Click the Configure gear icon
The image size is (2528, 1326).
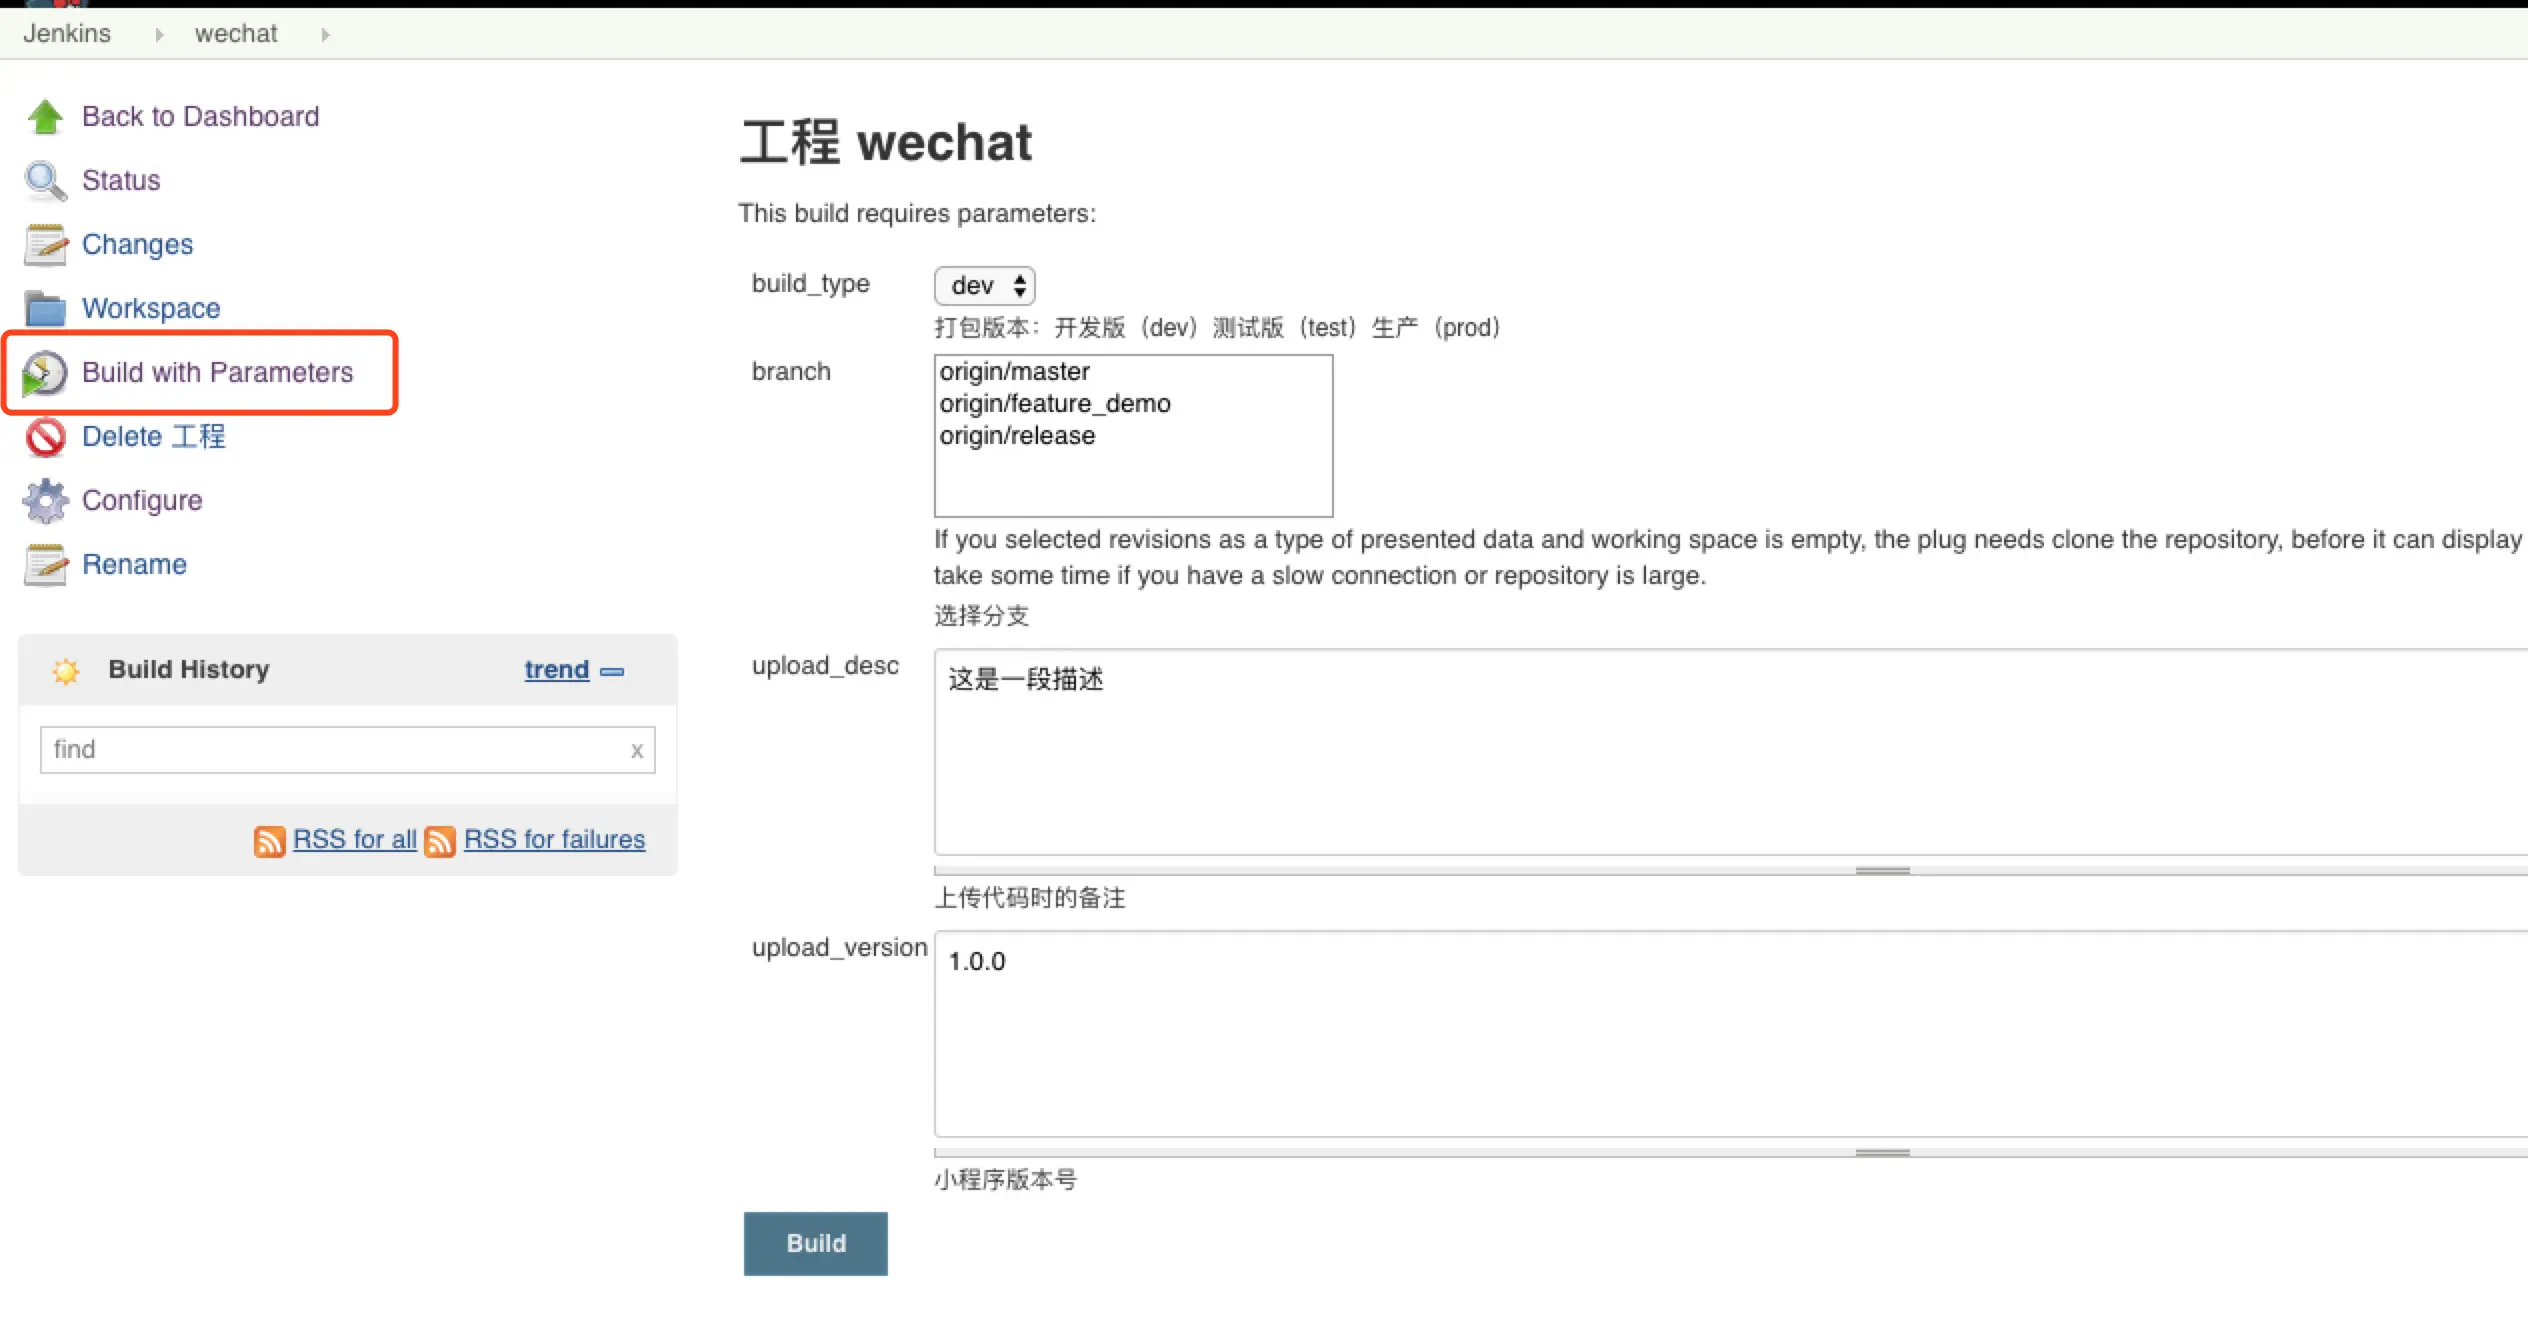coord(45,501)
